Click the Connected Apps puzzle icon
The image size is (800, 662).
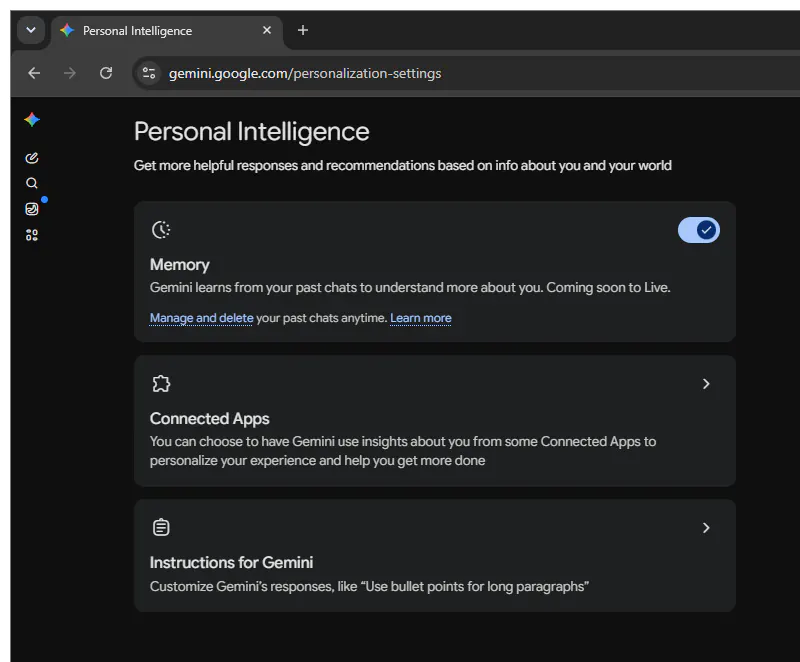[x=161, y=384]
